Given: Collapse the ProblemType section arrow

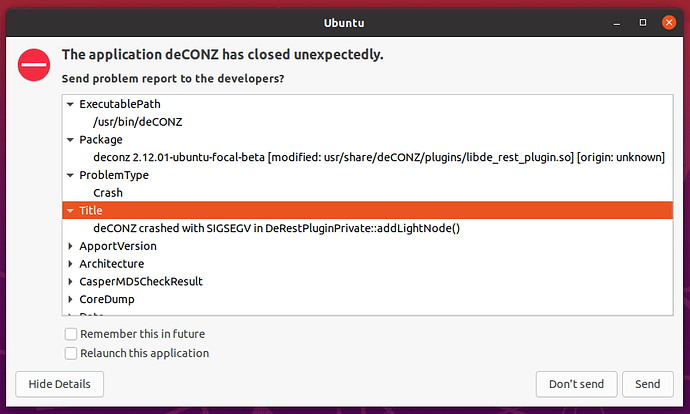Looking at the screenshot, I should pos(70,175).
